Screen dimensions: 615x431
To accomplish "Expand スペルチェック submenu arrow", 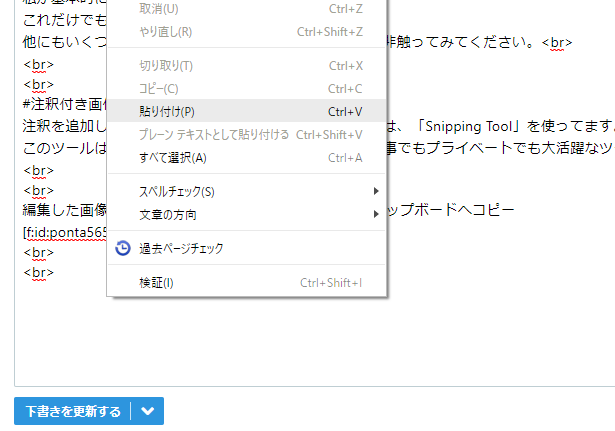I will [x=376, y=191].
